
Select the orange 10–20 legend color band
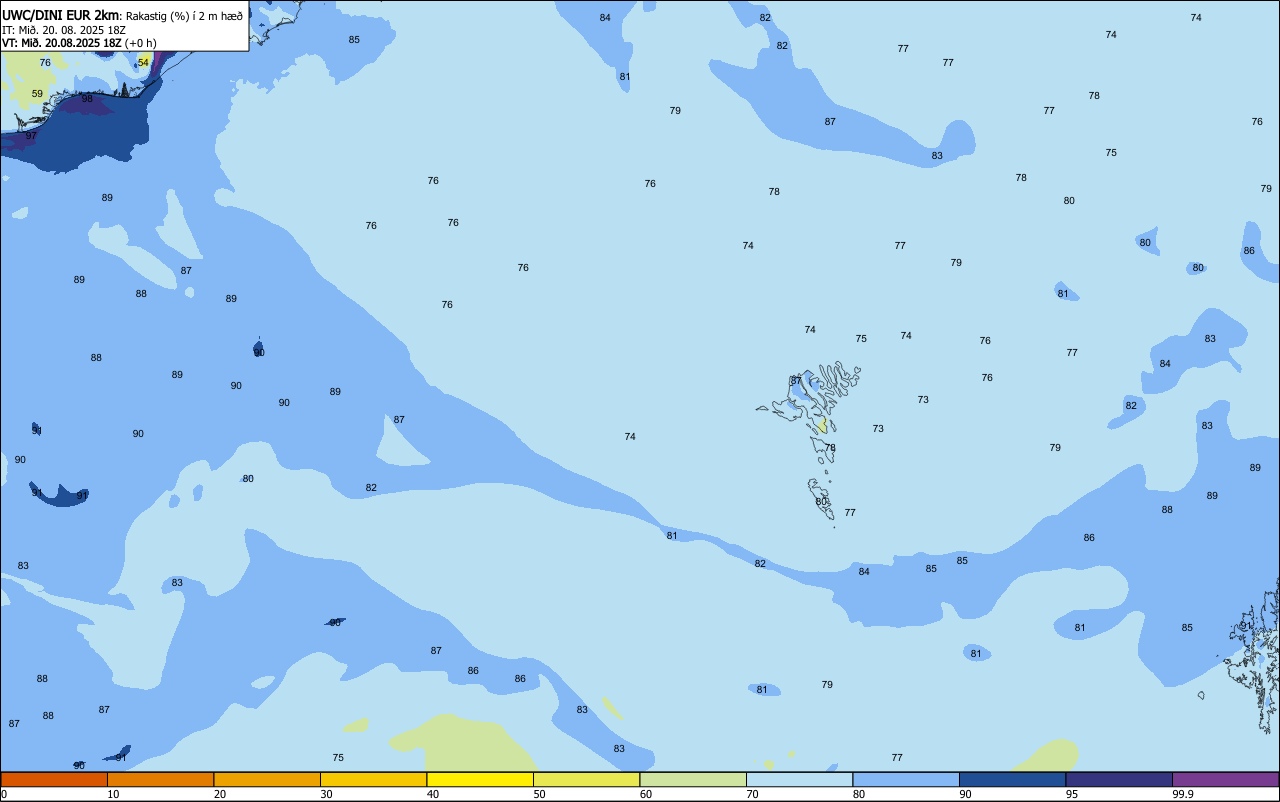[160, 779]
